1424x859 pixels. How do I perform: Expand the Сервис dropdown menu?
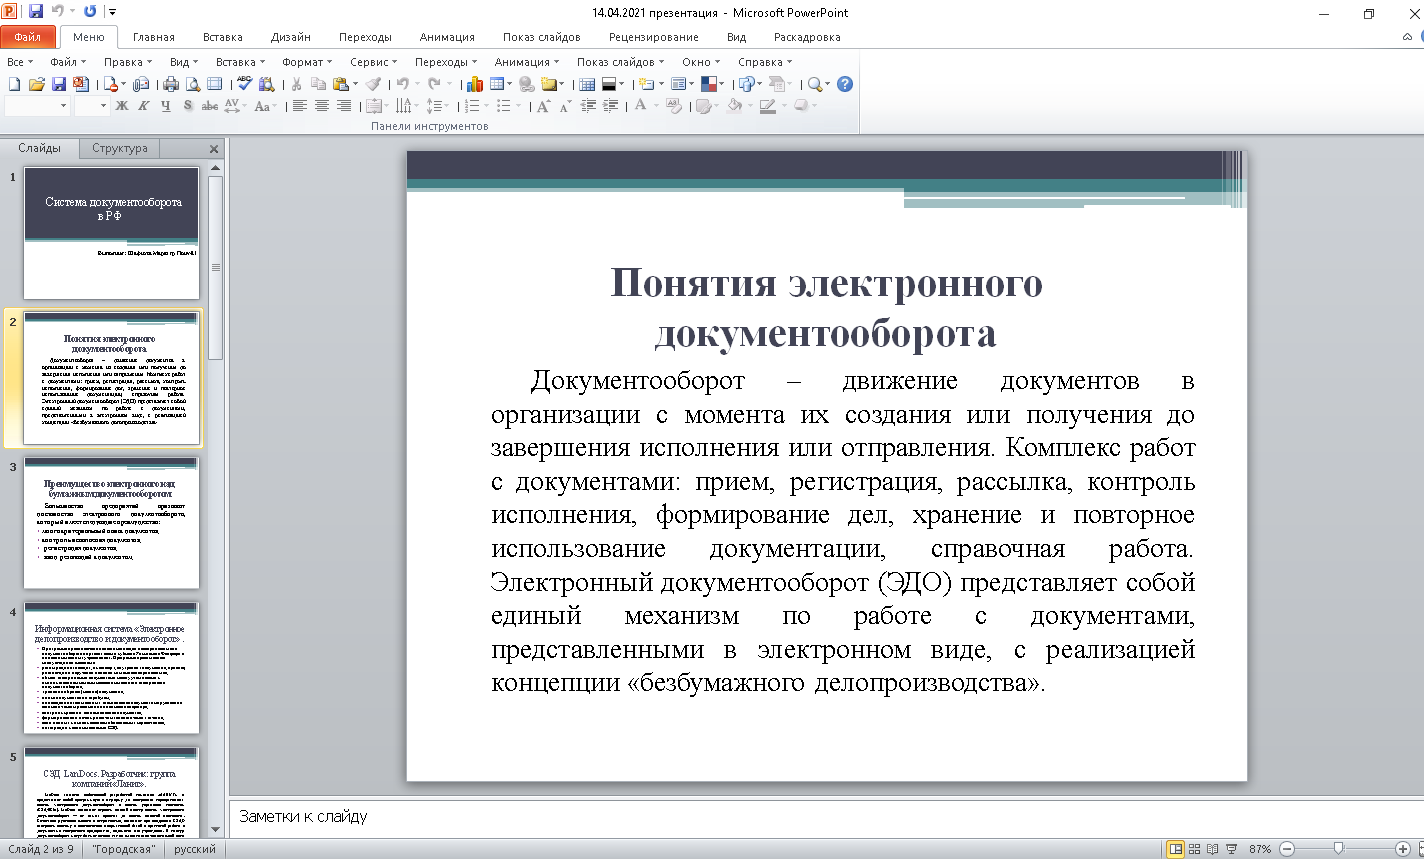pyautogui.click(x=374, y=62)
